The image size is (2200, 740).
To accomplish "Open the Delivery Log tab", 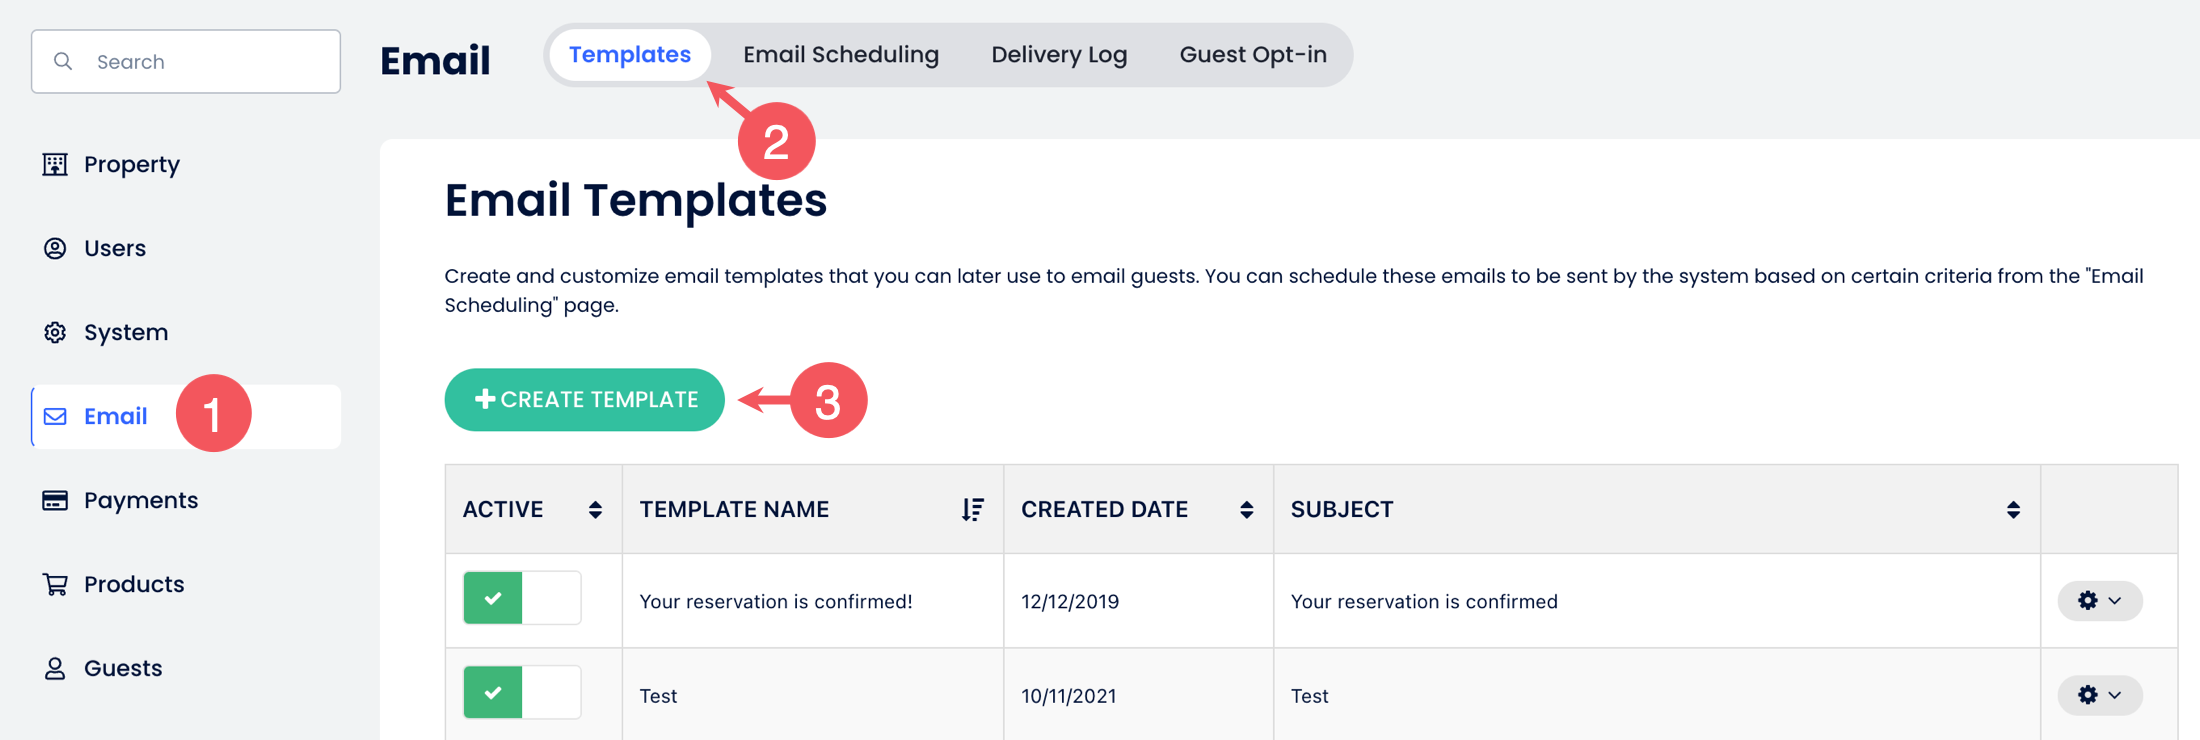I will 1059,55.
